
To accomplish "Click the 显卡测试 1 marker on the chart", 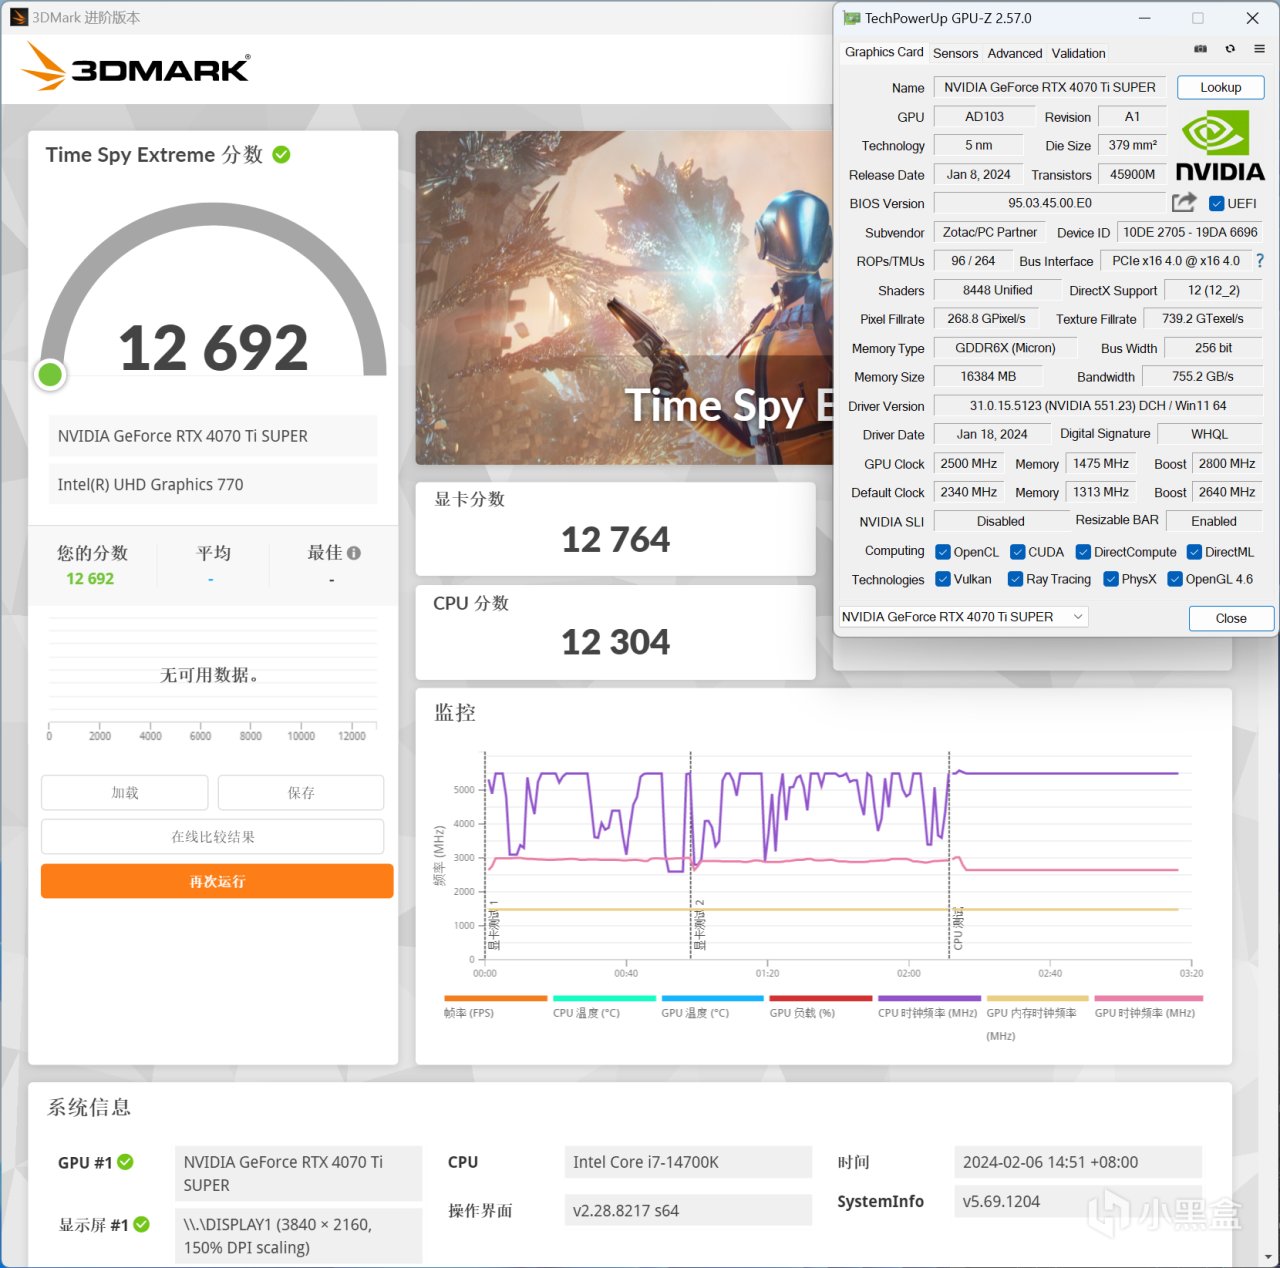I will [x=493, y=925].
